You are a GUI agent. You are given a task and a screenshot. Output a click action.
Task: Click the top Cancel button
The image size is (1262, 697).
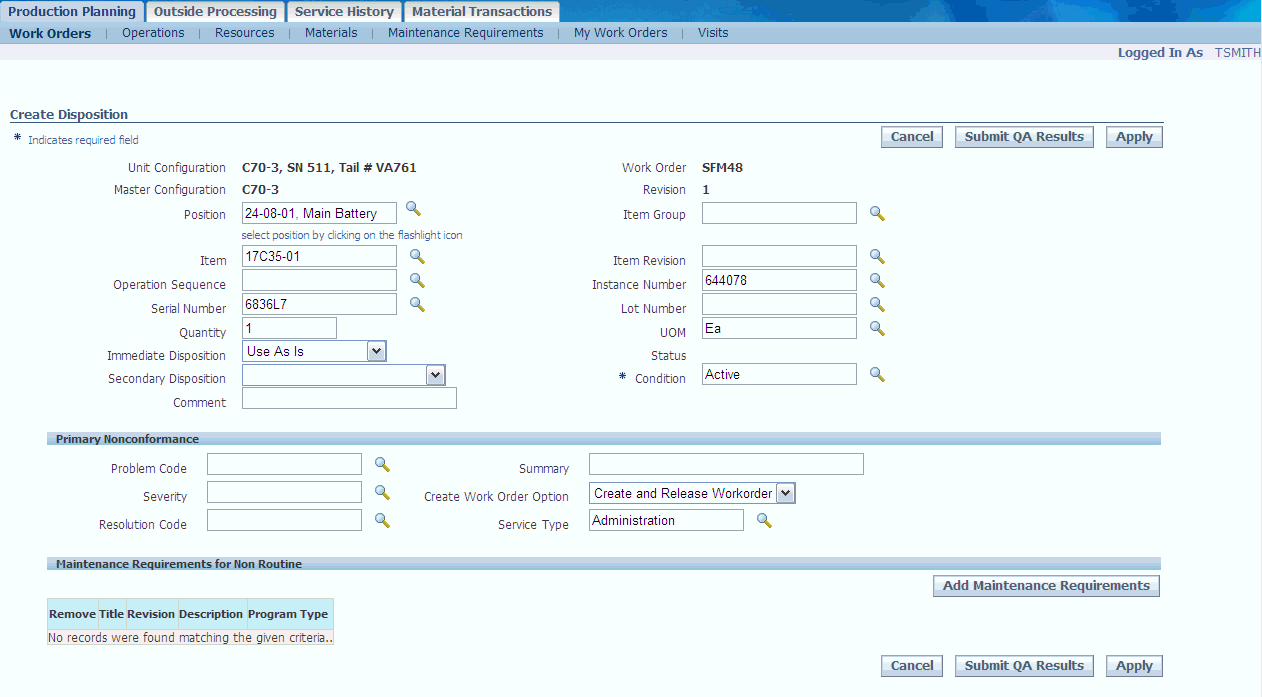click(912, 137)
